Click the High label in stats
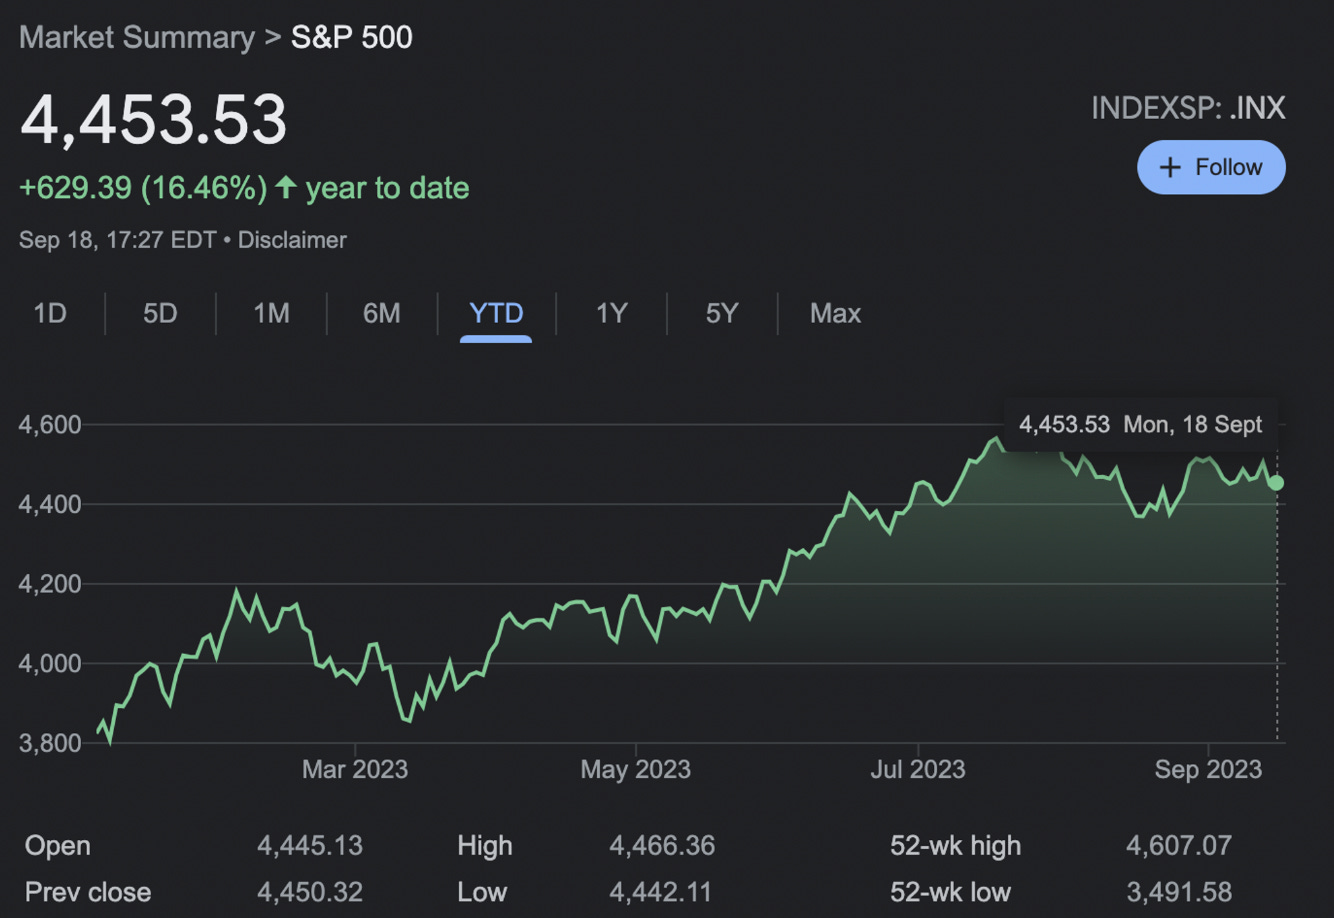 (x=485, y=846)
